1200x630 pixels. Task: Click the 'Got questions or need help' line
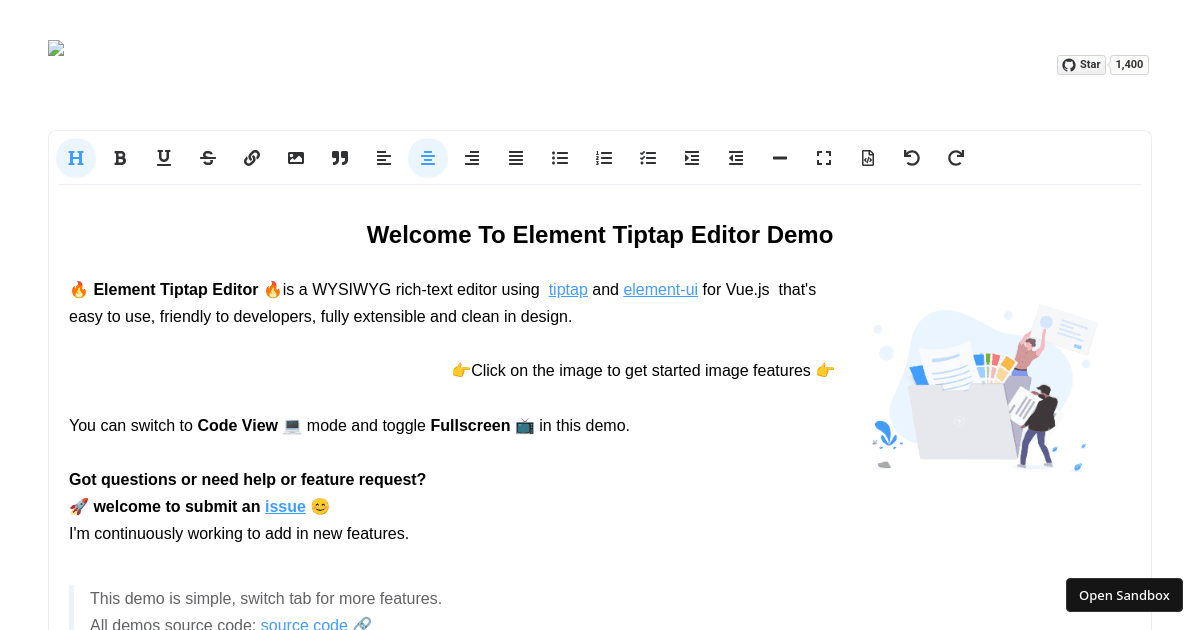coord(247,480)
